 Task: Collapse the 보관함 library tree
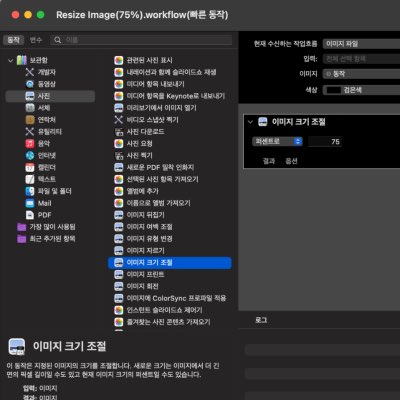point(10,60)
